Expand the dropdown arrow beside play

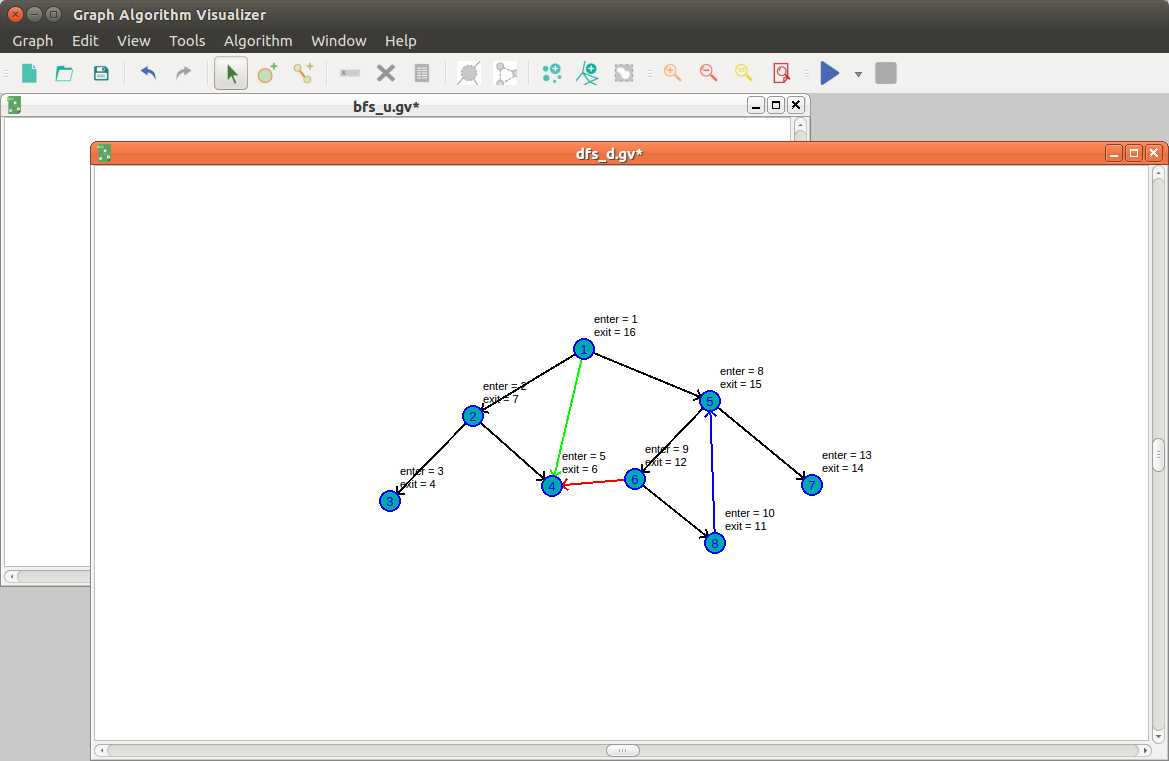click(x=858, y=74)
